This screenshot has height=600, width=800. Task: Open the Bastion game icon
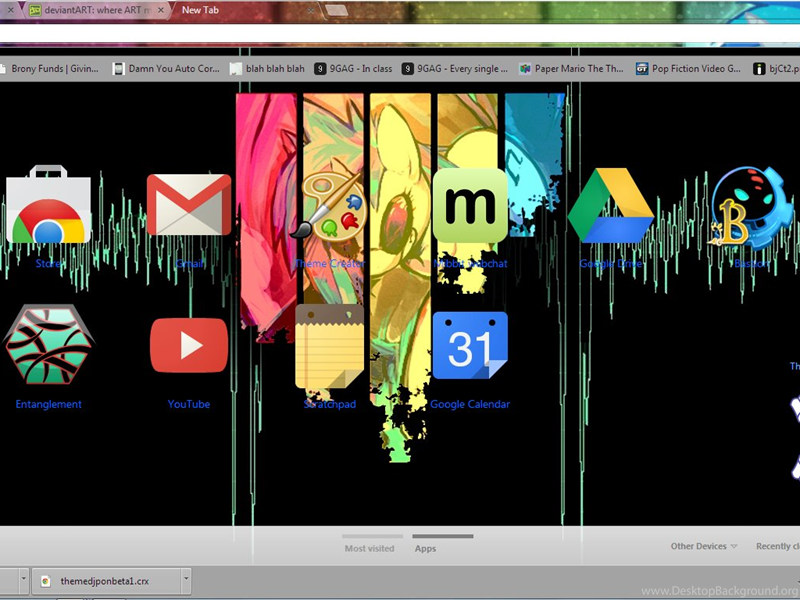(751, 207)
